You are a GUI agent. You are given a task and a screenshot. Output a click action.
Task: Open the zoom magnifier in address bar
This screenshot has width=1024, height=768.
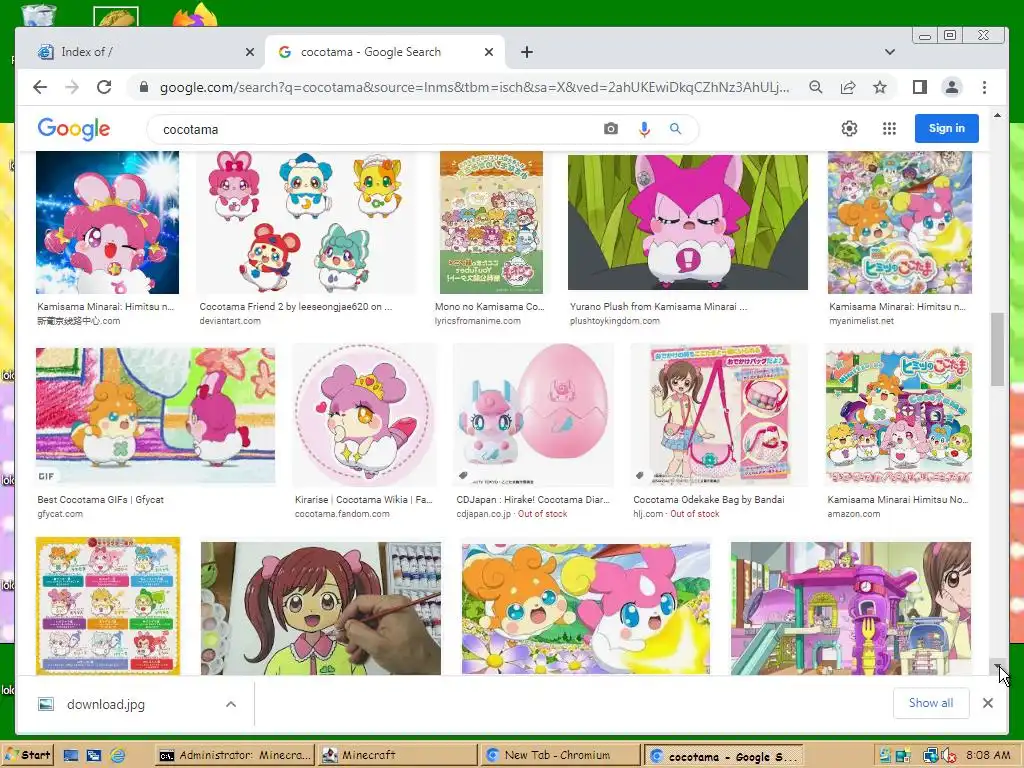point(816,87)
